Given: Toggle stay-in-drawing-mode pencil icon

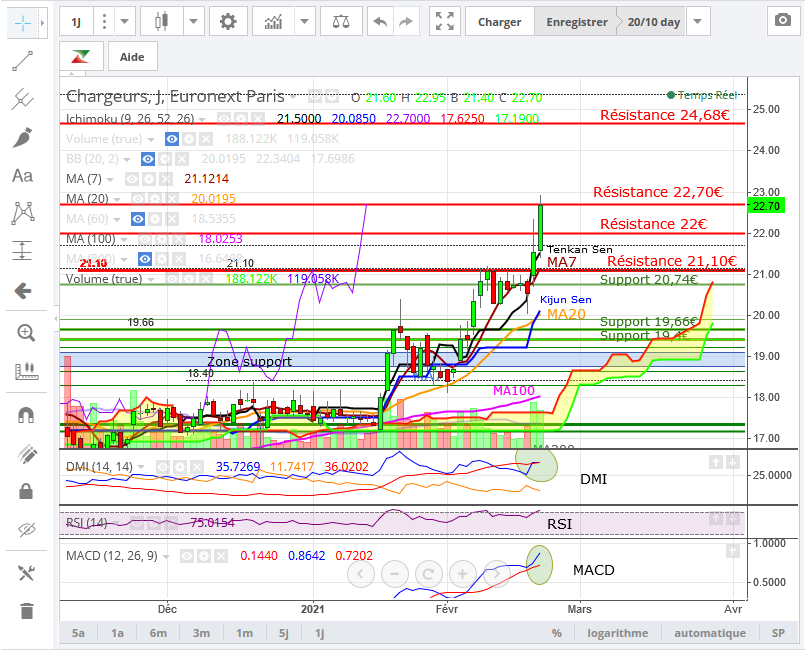Looking at the screenshot, I should coord(27,454).
